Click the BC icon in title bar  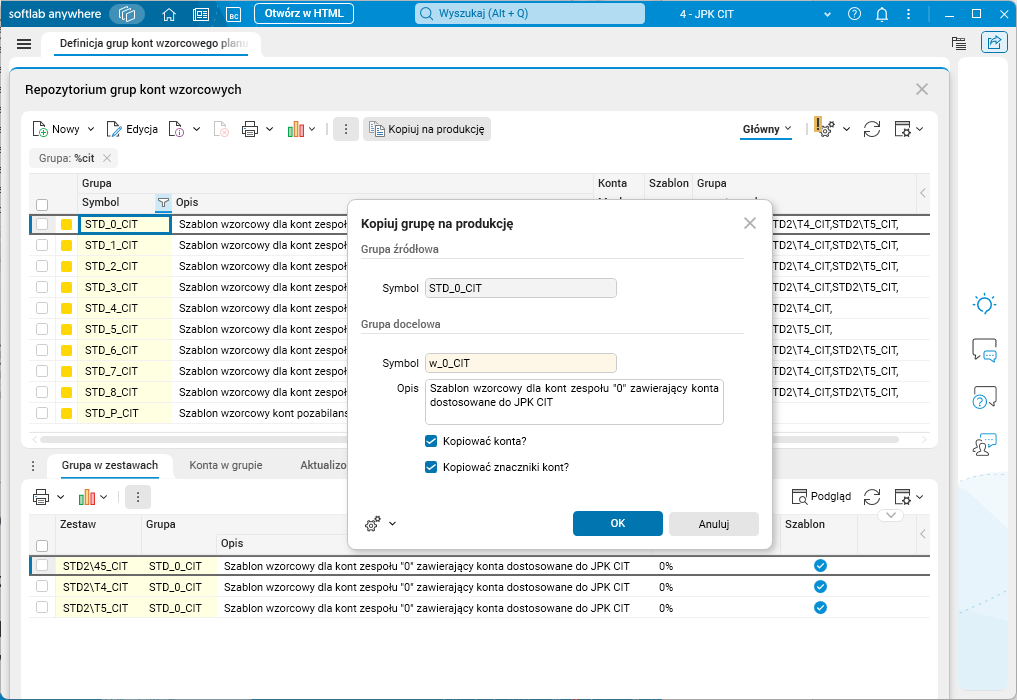[x=233, y=14]
